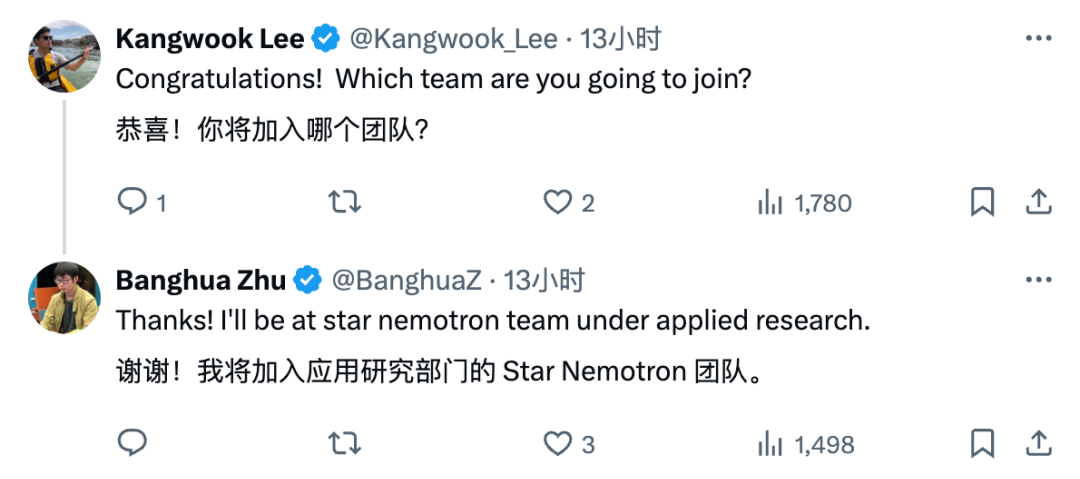Reply to Banghua Zhu's tweet
Screen dimensions: 1080x479
[x=132, y=443]
